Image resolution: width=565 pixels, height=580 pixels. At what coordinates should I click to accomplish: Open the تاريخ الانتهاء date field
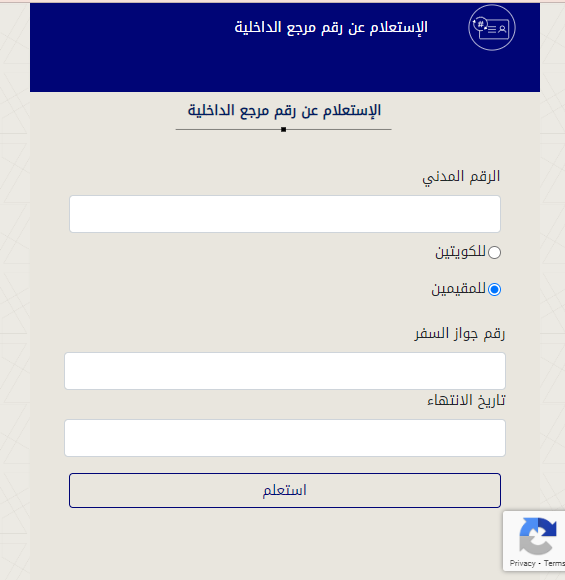285,438
